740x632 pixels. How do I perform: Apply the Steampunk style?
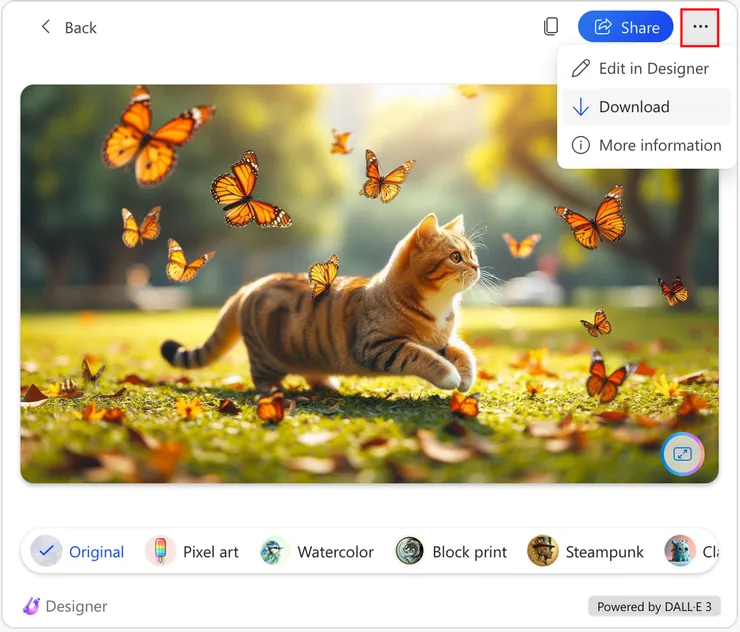pyautogui.click(x=586, y=551)
